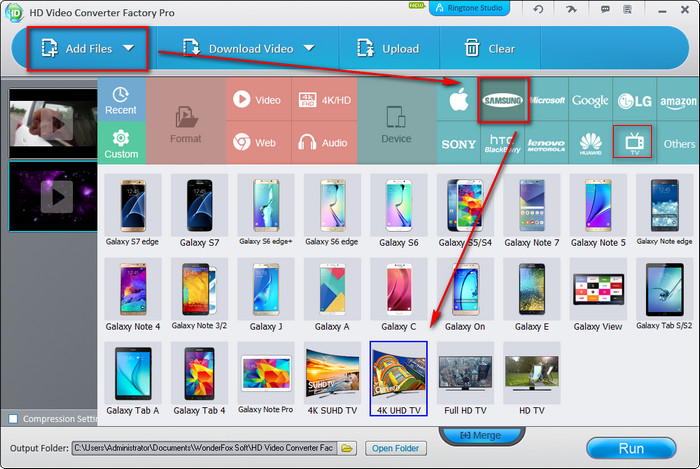Pick the Galaxy J preset

[266, 295]
